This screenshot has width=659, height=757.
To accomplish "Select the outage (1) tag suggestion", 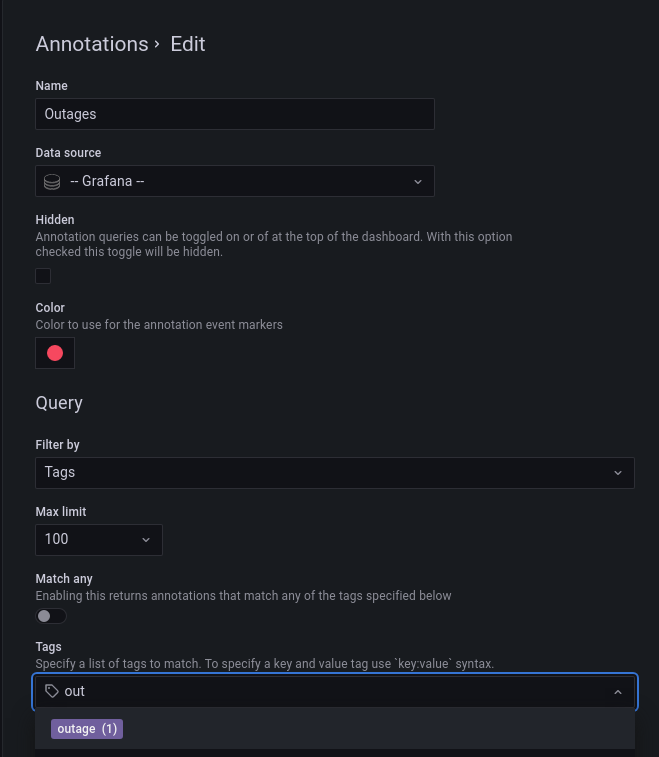I will (87, 729).
